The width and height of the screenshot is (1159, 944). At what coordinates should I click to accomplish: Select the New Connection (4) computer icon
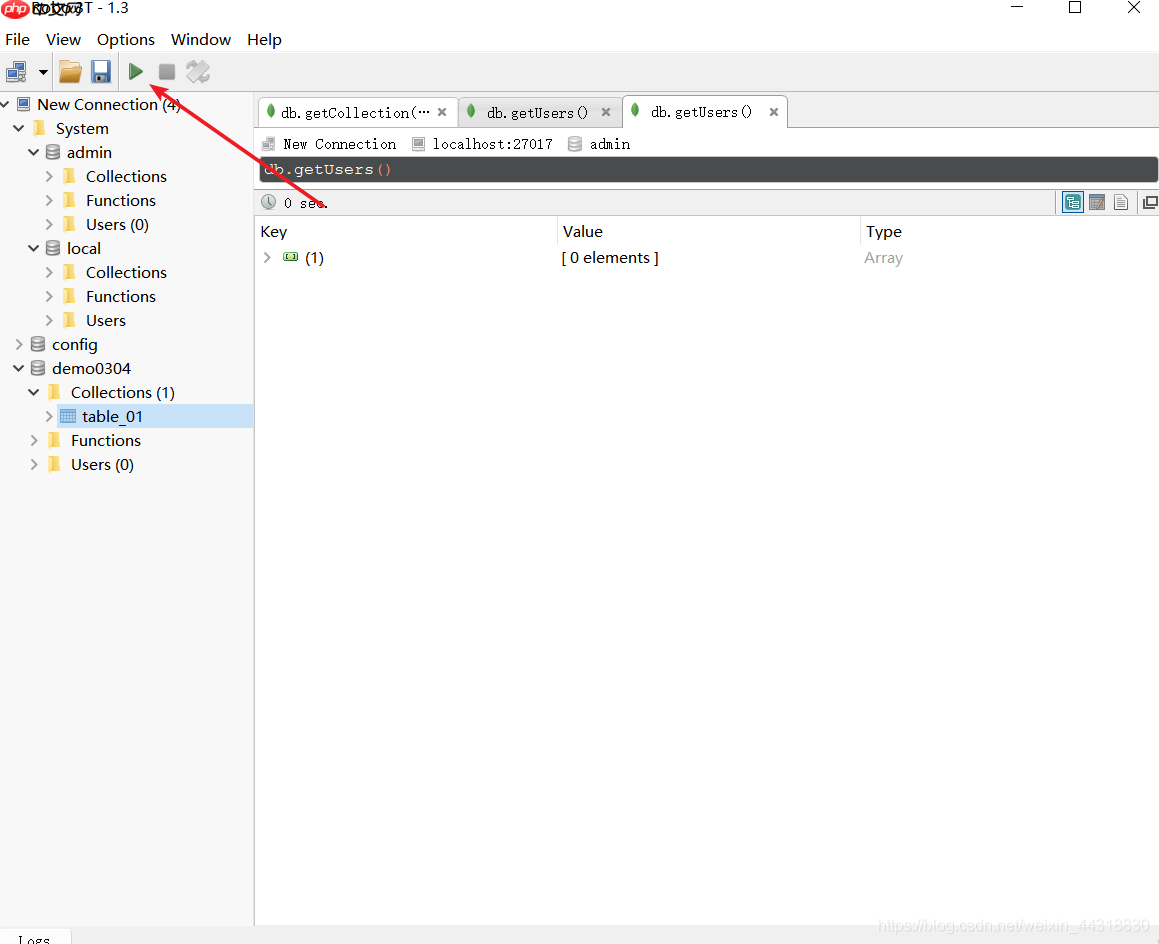pyautogui.click(x=24, y=104)
